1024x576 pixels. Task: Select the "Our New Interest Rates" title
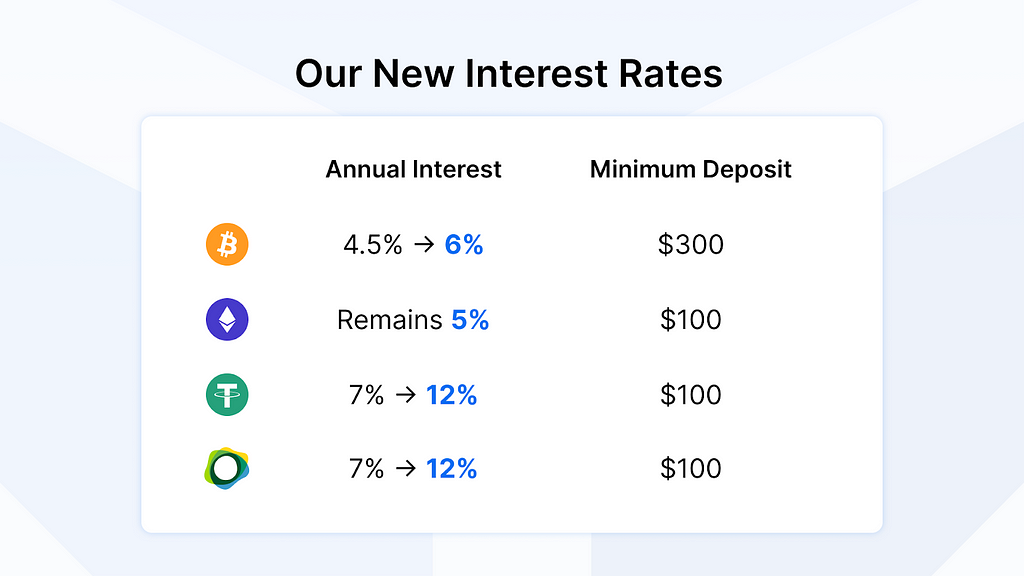(x=509, y=74)
